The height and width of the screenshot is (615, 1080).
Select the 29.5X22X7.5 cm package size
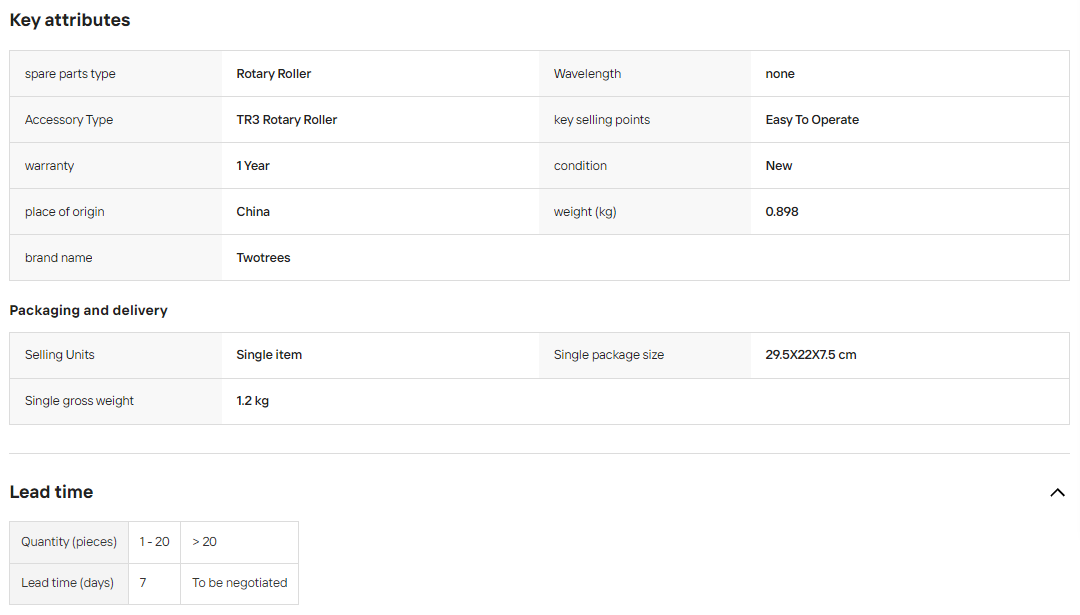[x=811, y=355]
